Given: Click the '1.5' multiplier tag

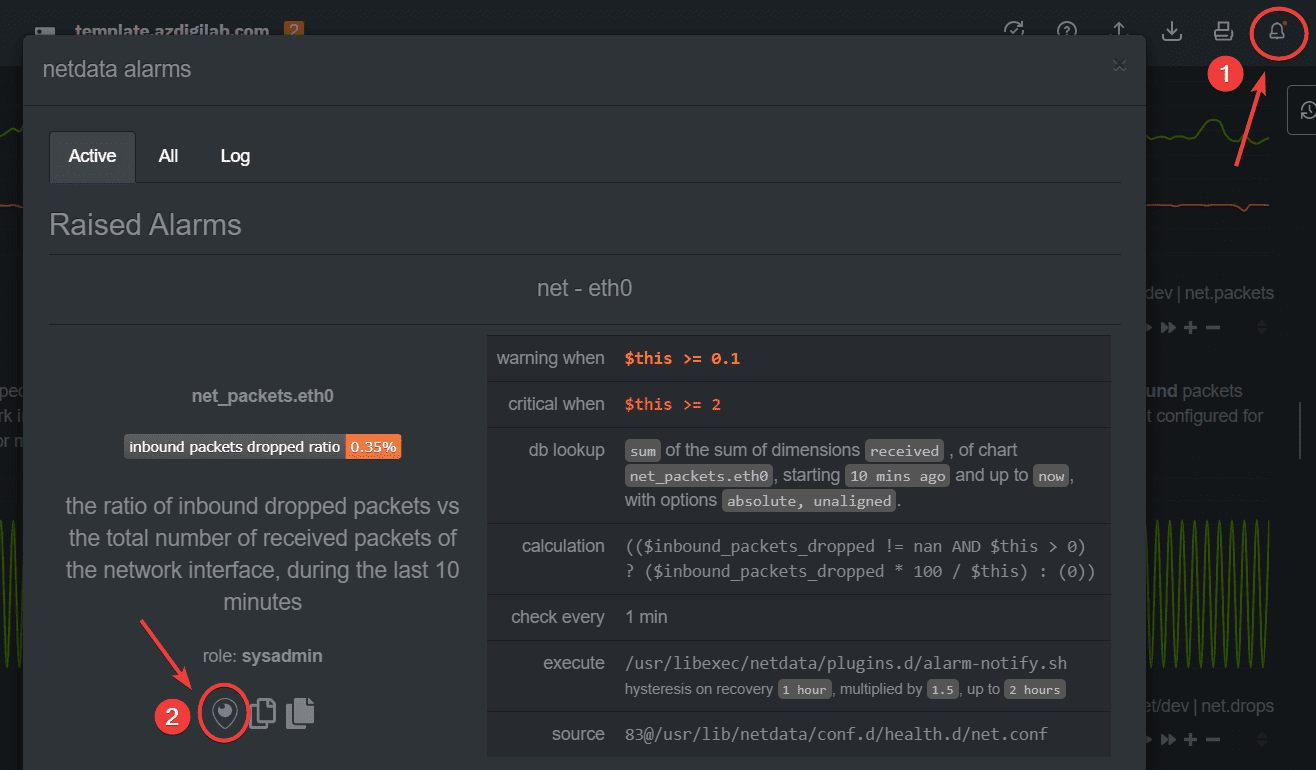Looking at the screenshot, I should point(942,689).
